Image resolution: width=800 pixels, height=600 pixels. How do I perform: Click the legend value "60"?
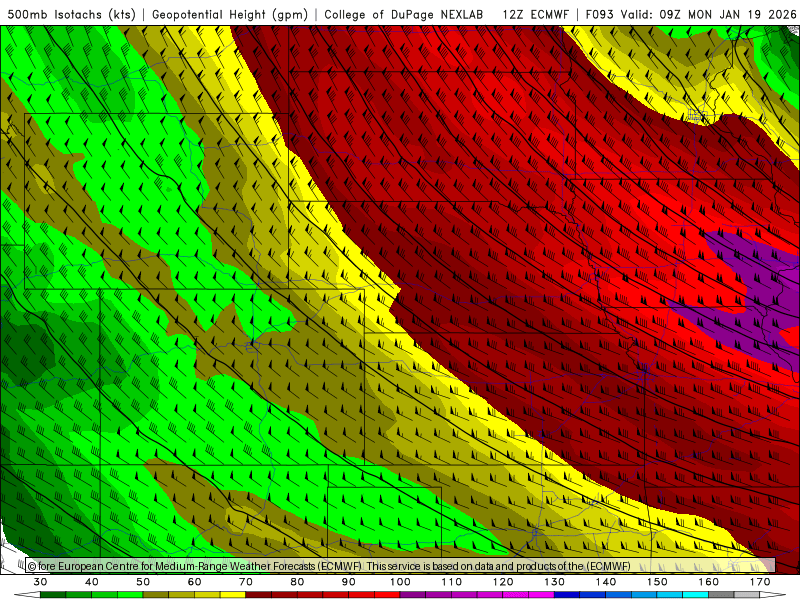pyautogui.click(x=194, y=582)
